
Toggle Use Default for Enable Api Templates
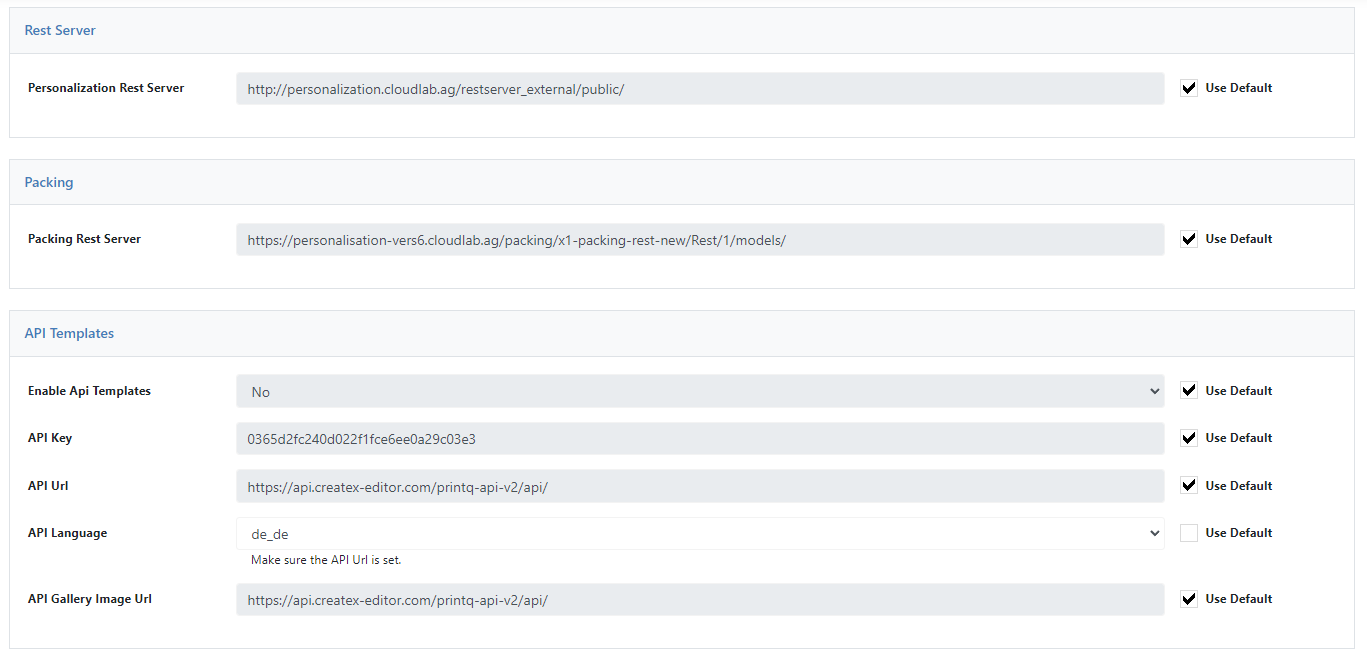tap(1189, 391)
